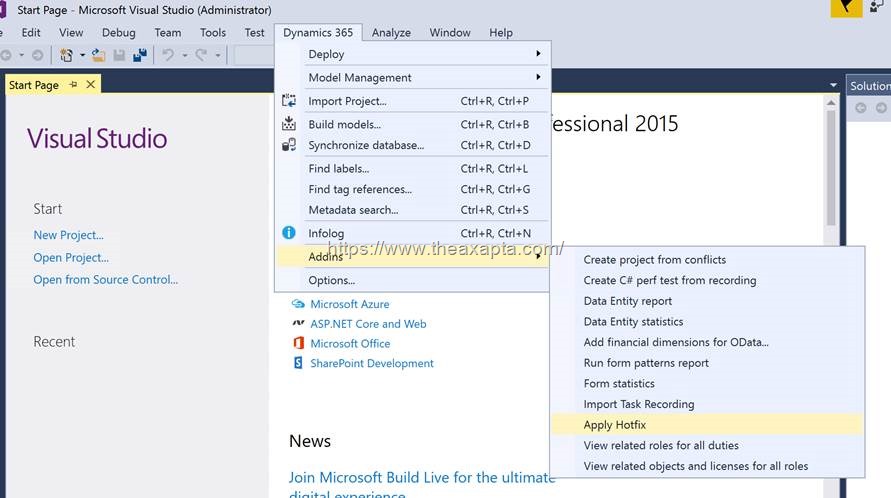Click the Navigate Forward toolbar icon

pyautogui.click(x=38, y=55)
